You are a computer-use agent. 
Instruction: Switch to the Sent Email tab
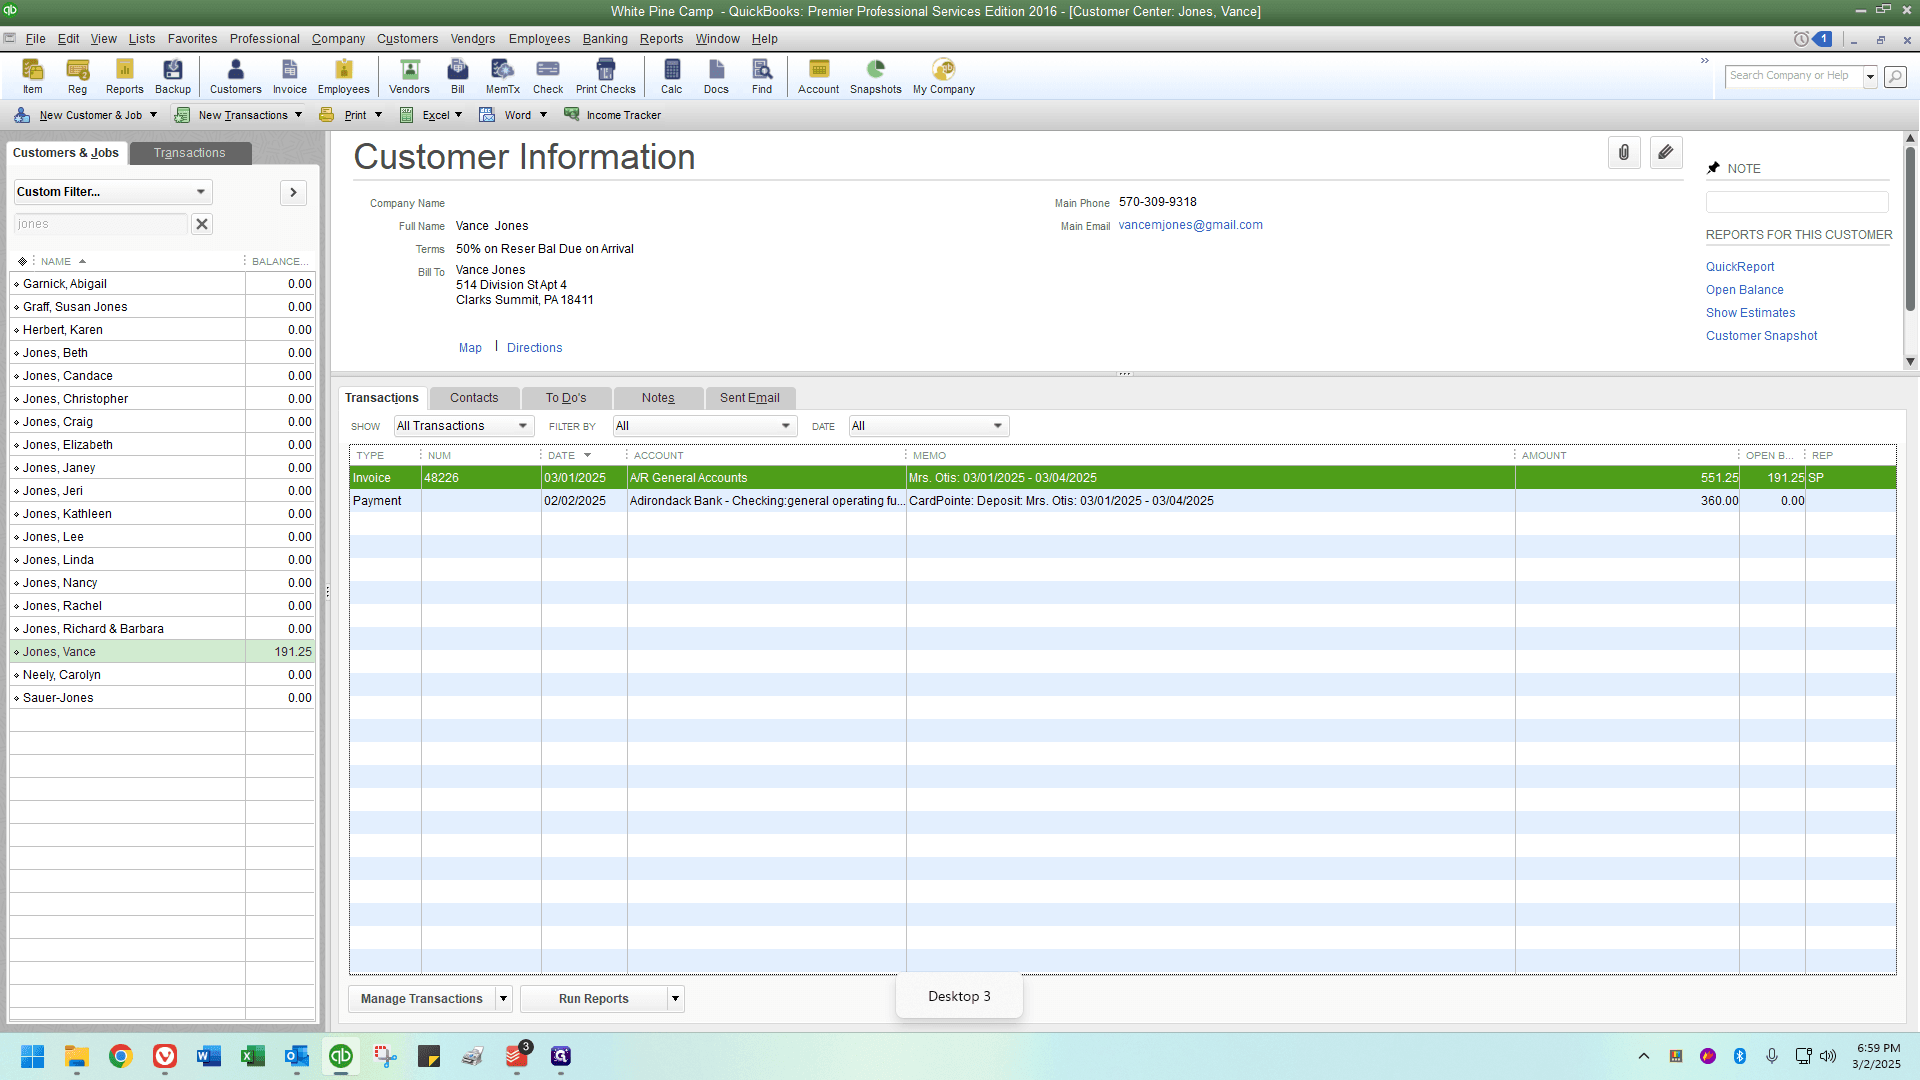(750, 398)
